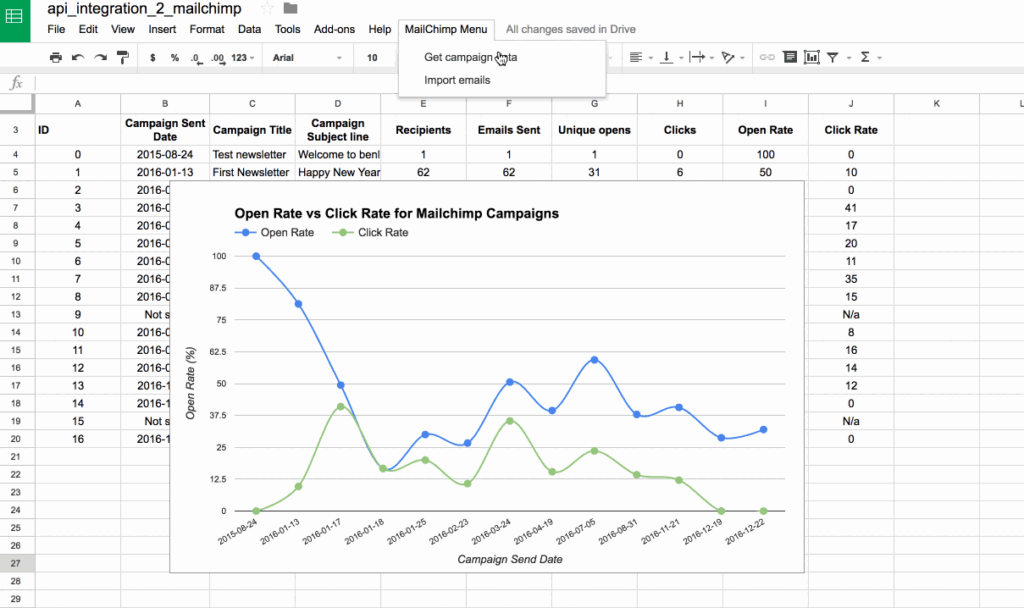Image resolution: width=1024 pixels, height=608 pixels.
Task: Insert a chart
Action: click(812, 57)
